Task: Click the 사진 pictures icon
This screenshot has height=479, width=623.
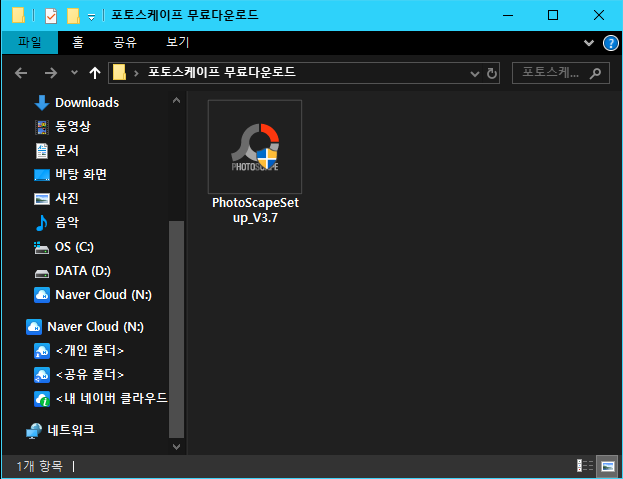Action: click(x=42, y=199)
